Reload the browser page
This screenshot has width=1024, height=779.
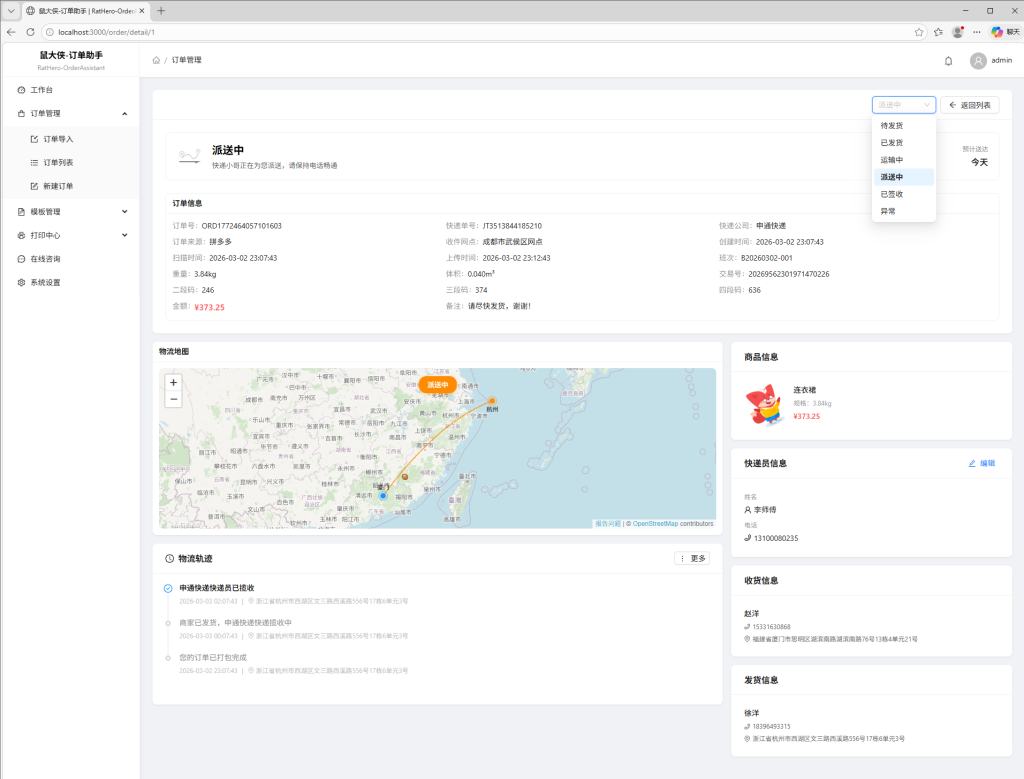point(30,32)
